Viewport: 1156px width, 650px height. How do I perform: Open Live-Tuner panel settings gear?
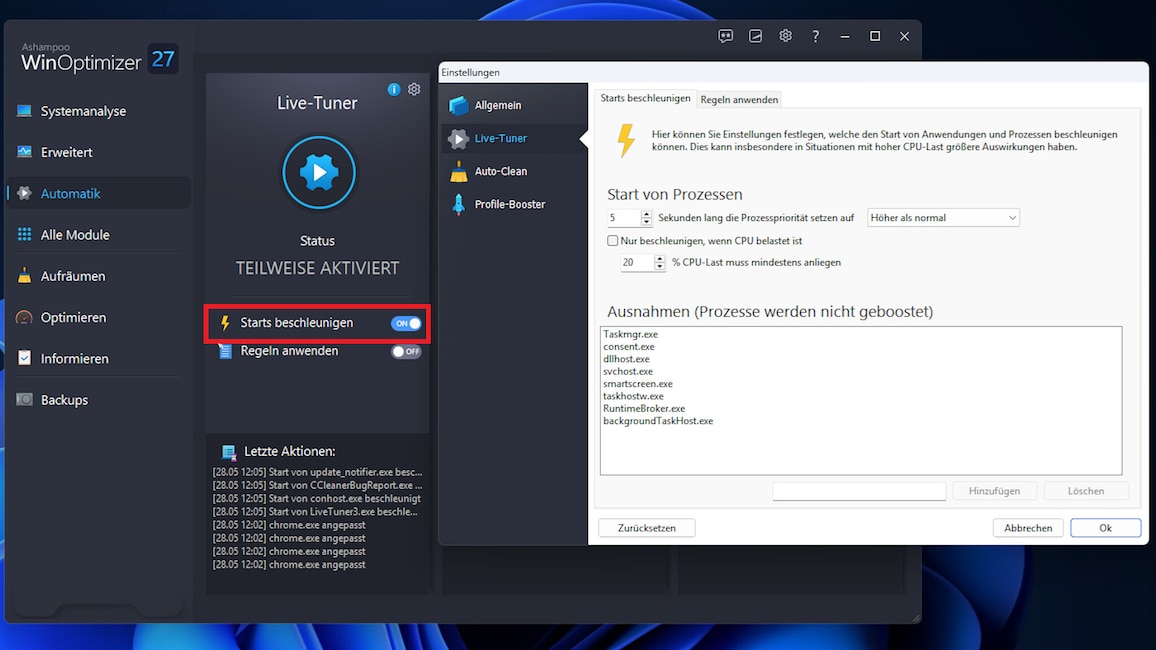[x=414, y=89]
